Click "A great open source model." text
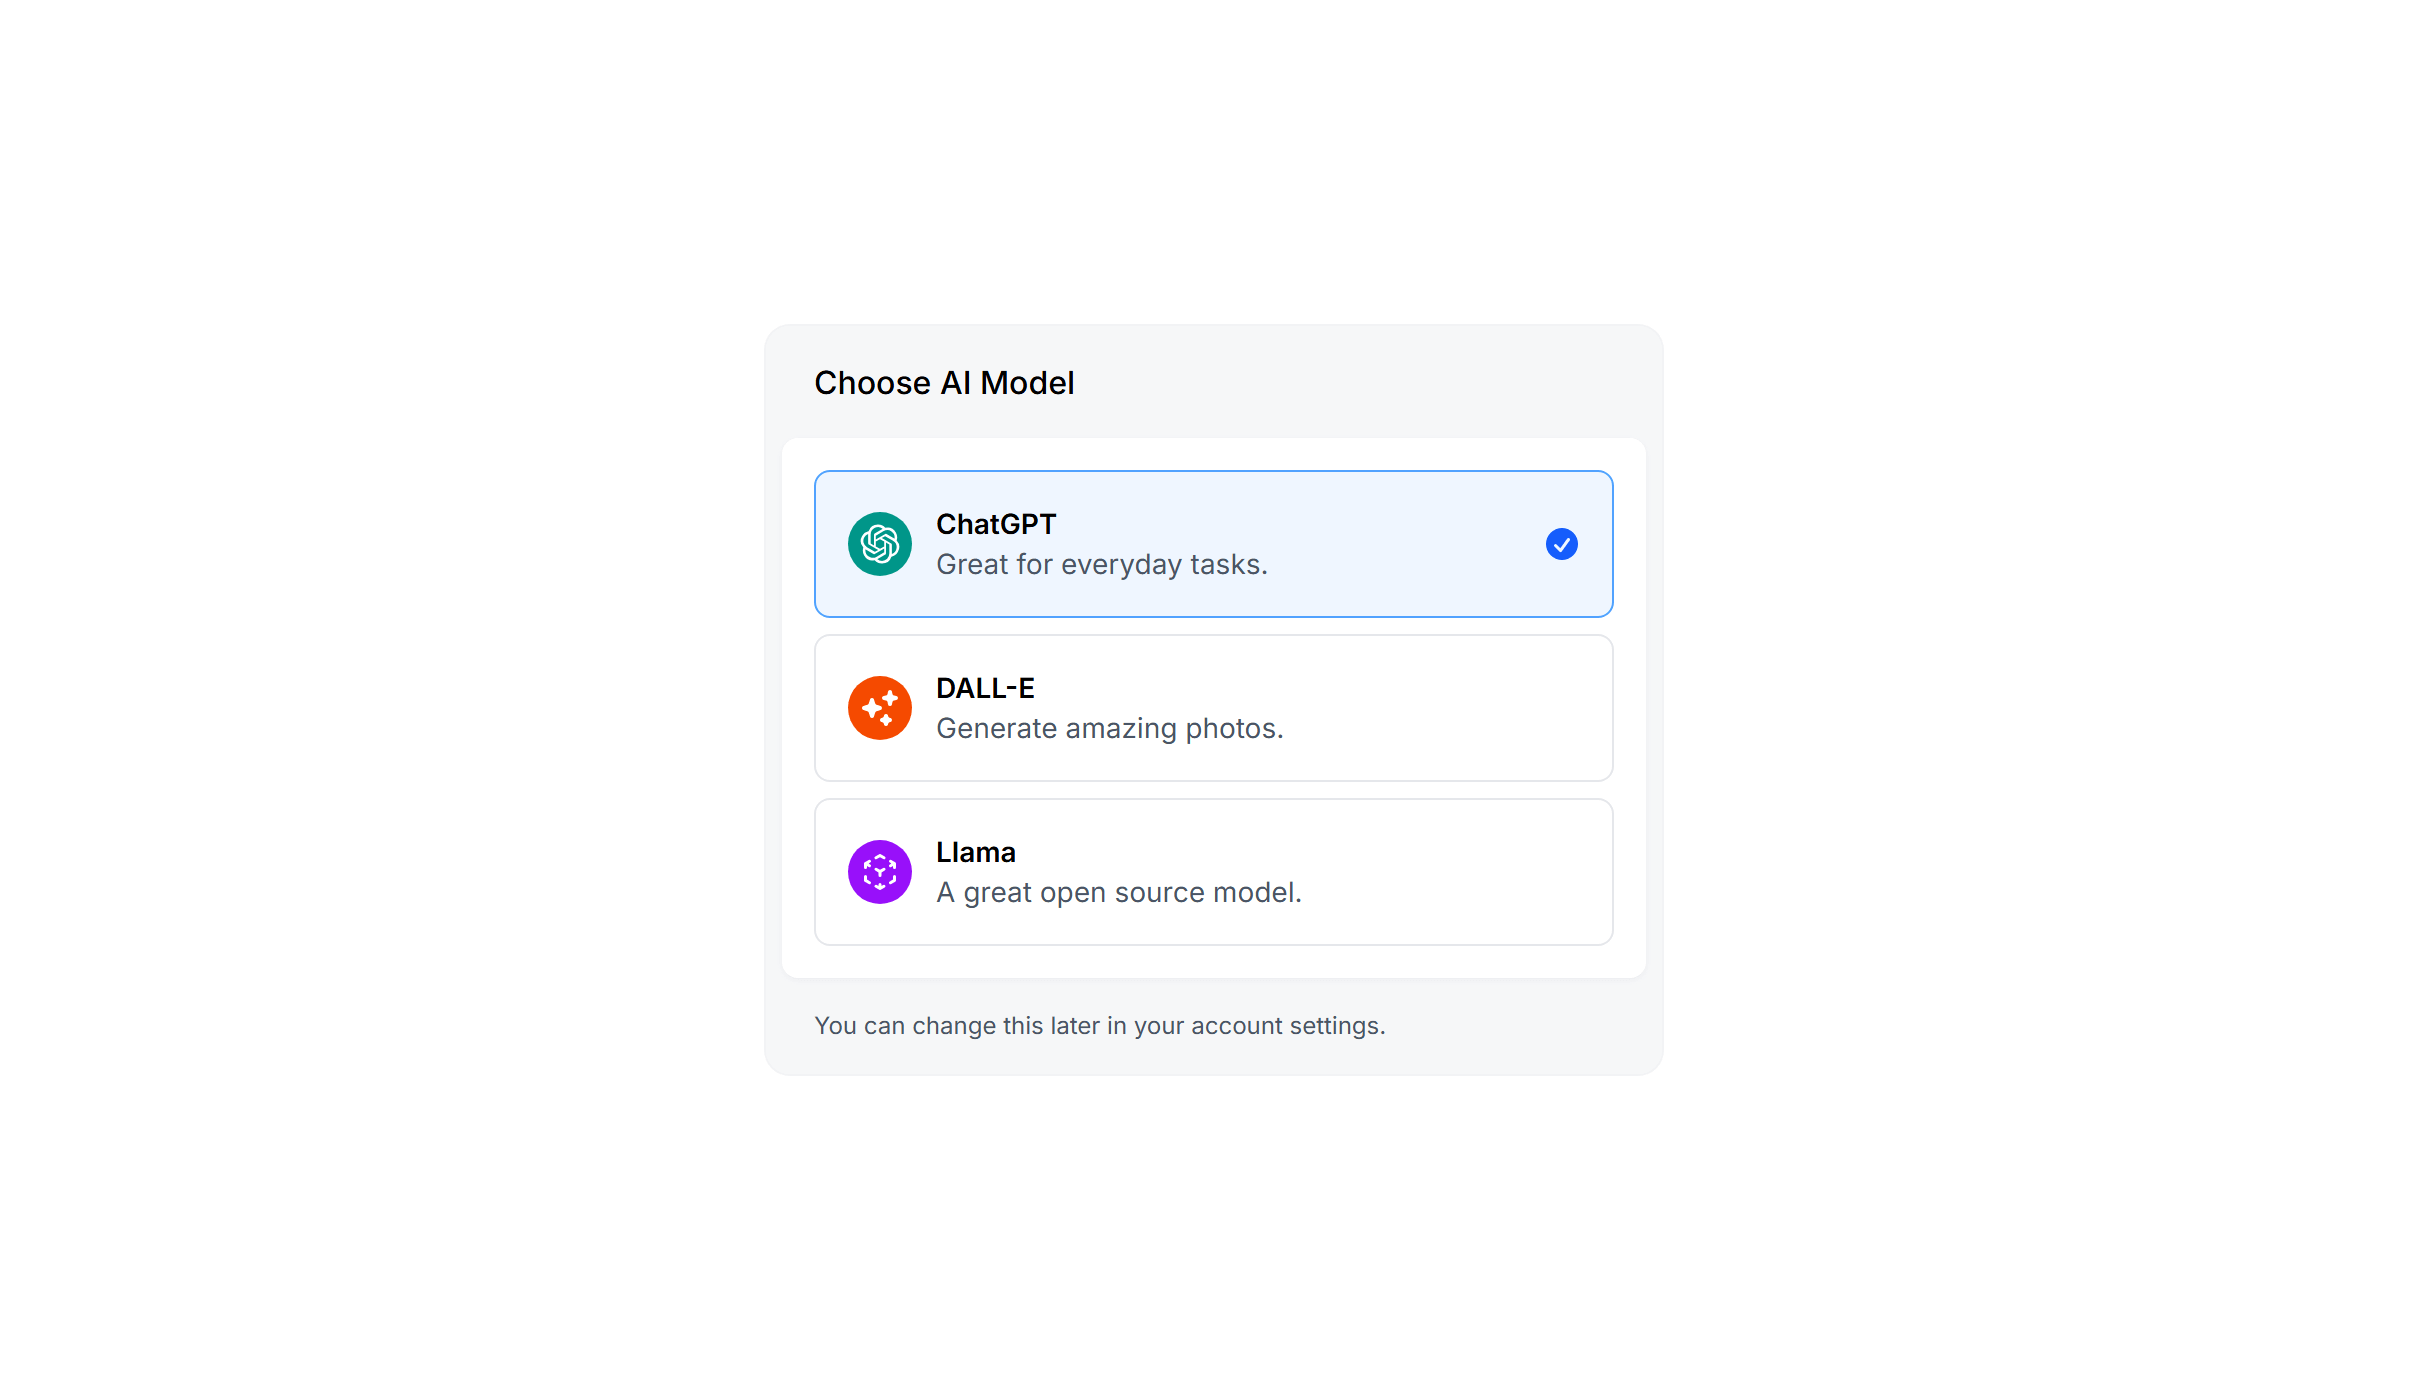This screenshot has width=2428, height=1400. coord(1118,893)
